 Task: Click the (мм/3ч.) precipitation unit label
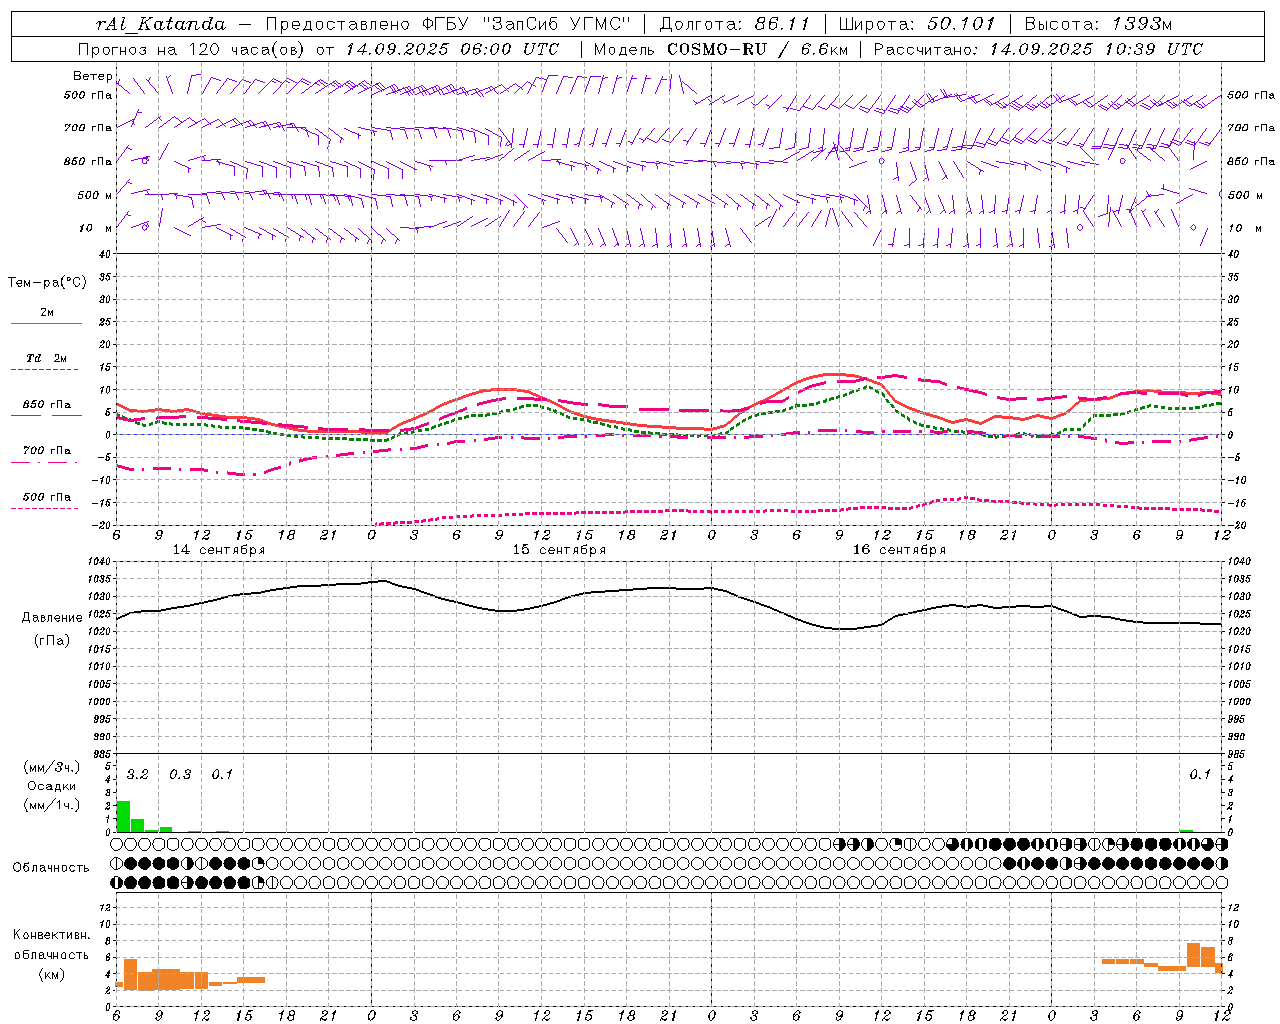tap(52, 767)
